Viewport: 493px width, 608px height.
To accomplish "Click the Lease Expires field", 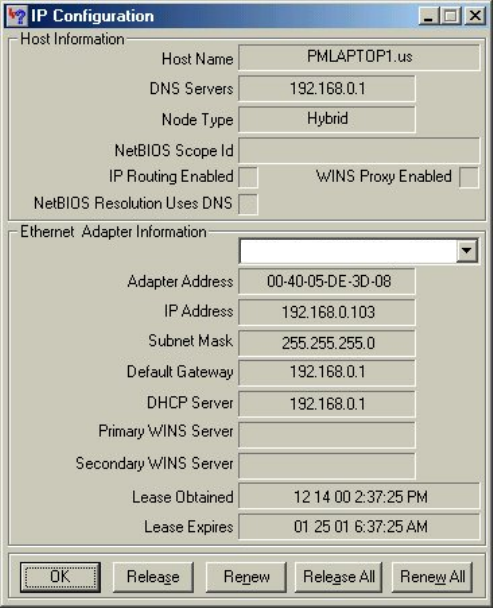I will [x=359, y=527].
